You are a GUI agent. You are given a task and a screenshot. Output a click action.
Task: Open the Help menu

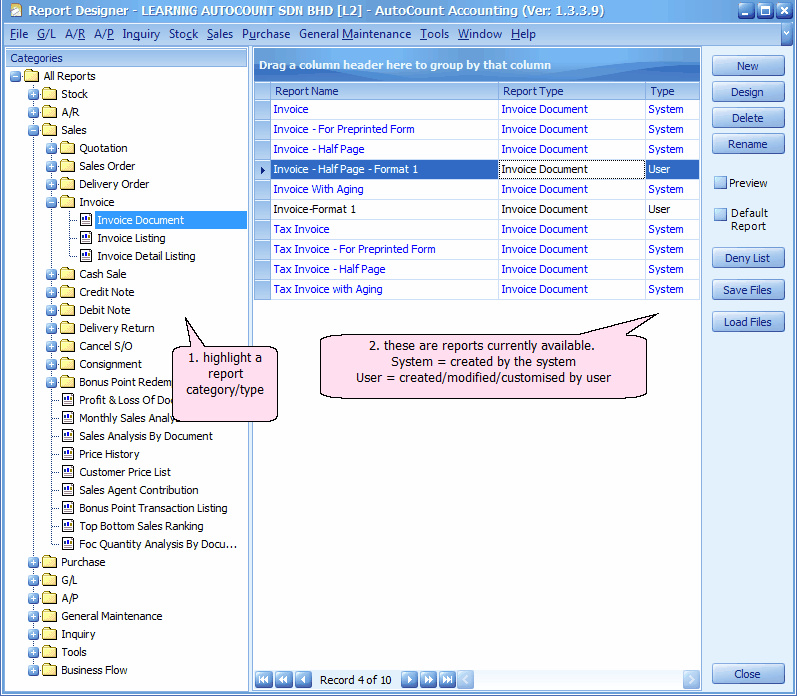pos(523,34)
